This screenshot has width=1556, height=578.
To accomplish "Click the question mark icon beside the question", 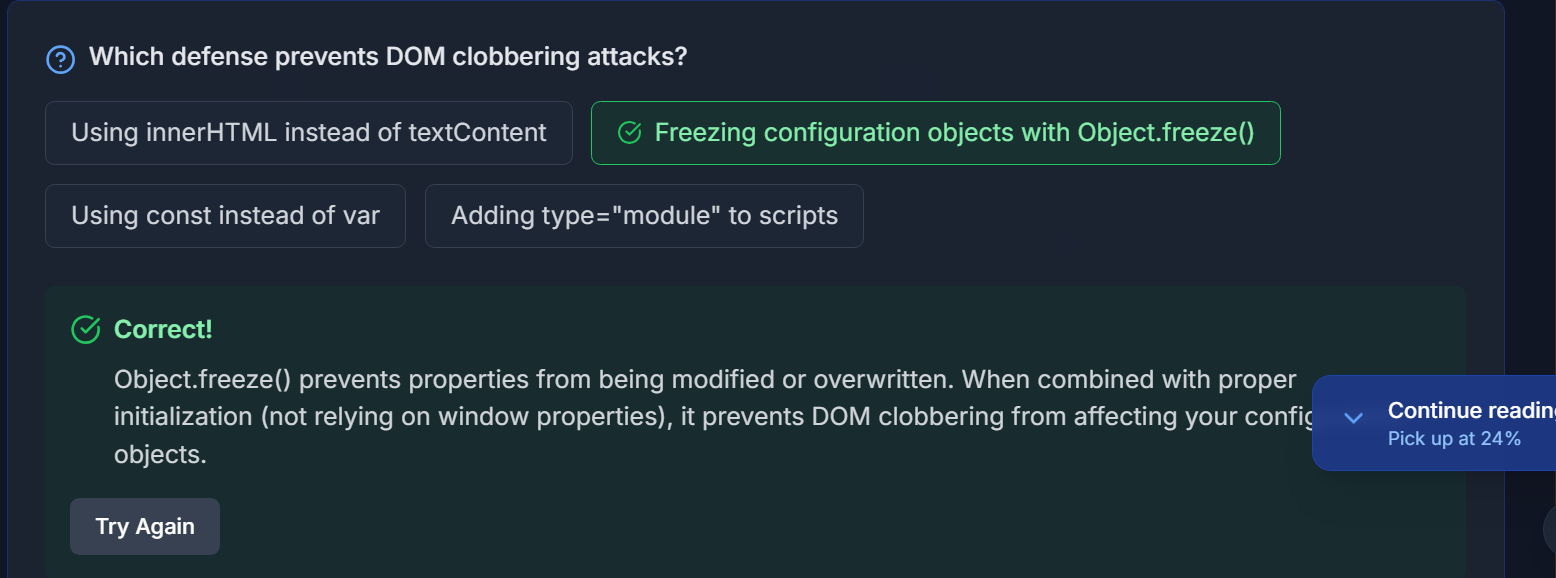I will pos(61,60).
